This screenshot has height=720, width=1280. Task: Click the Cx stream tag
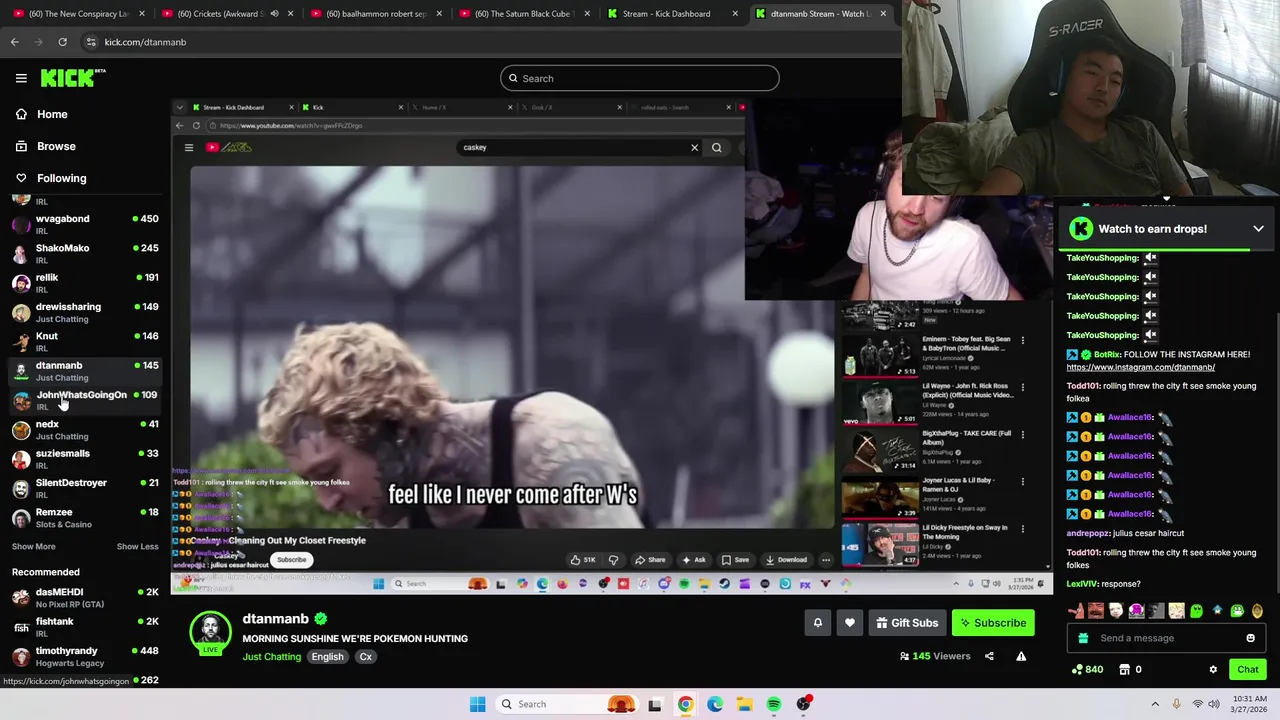click(366, 657)
